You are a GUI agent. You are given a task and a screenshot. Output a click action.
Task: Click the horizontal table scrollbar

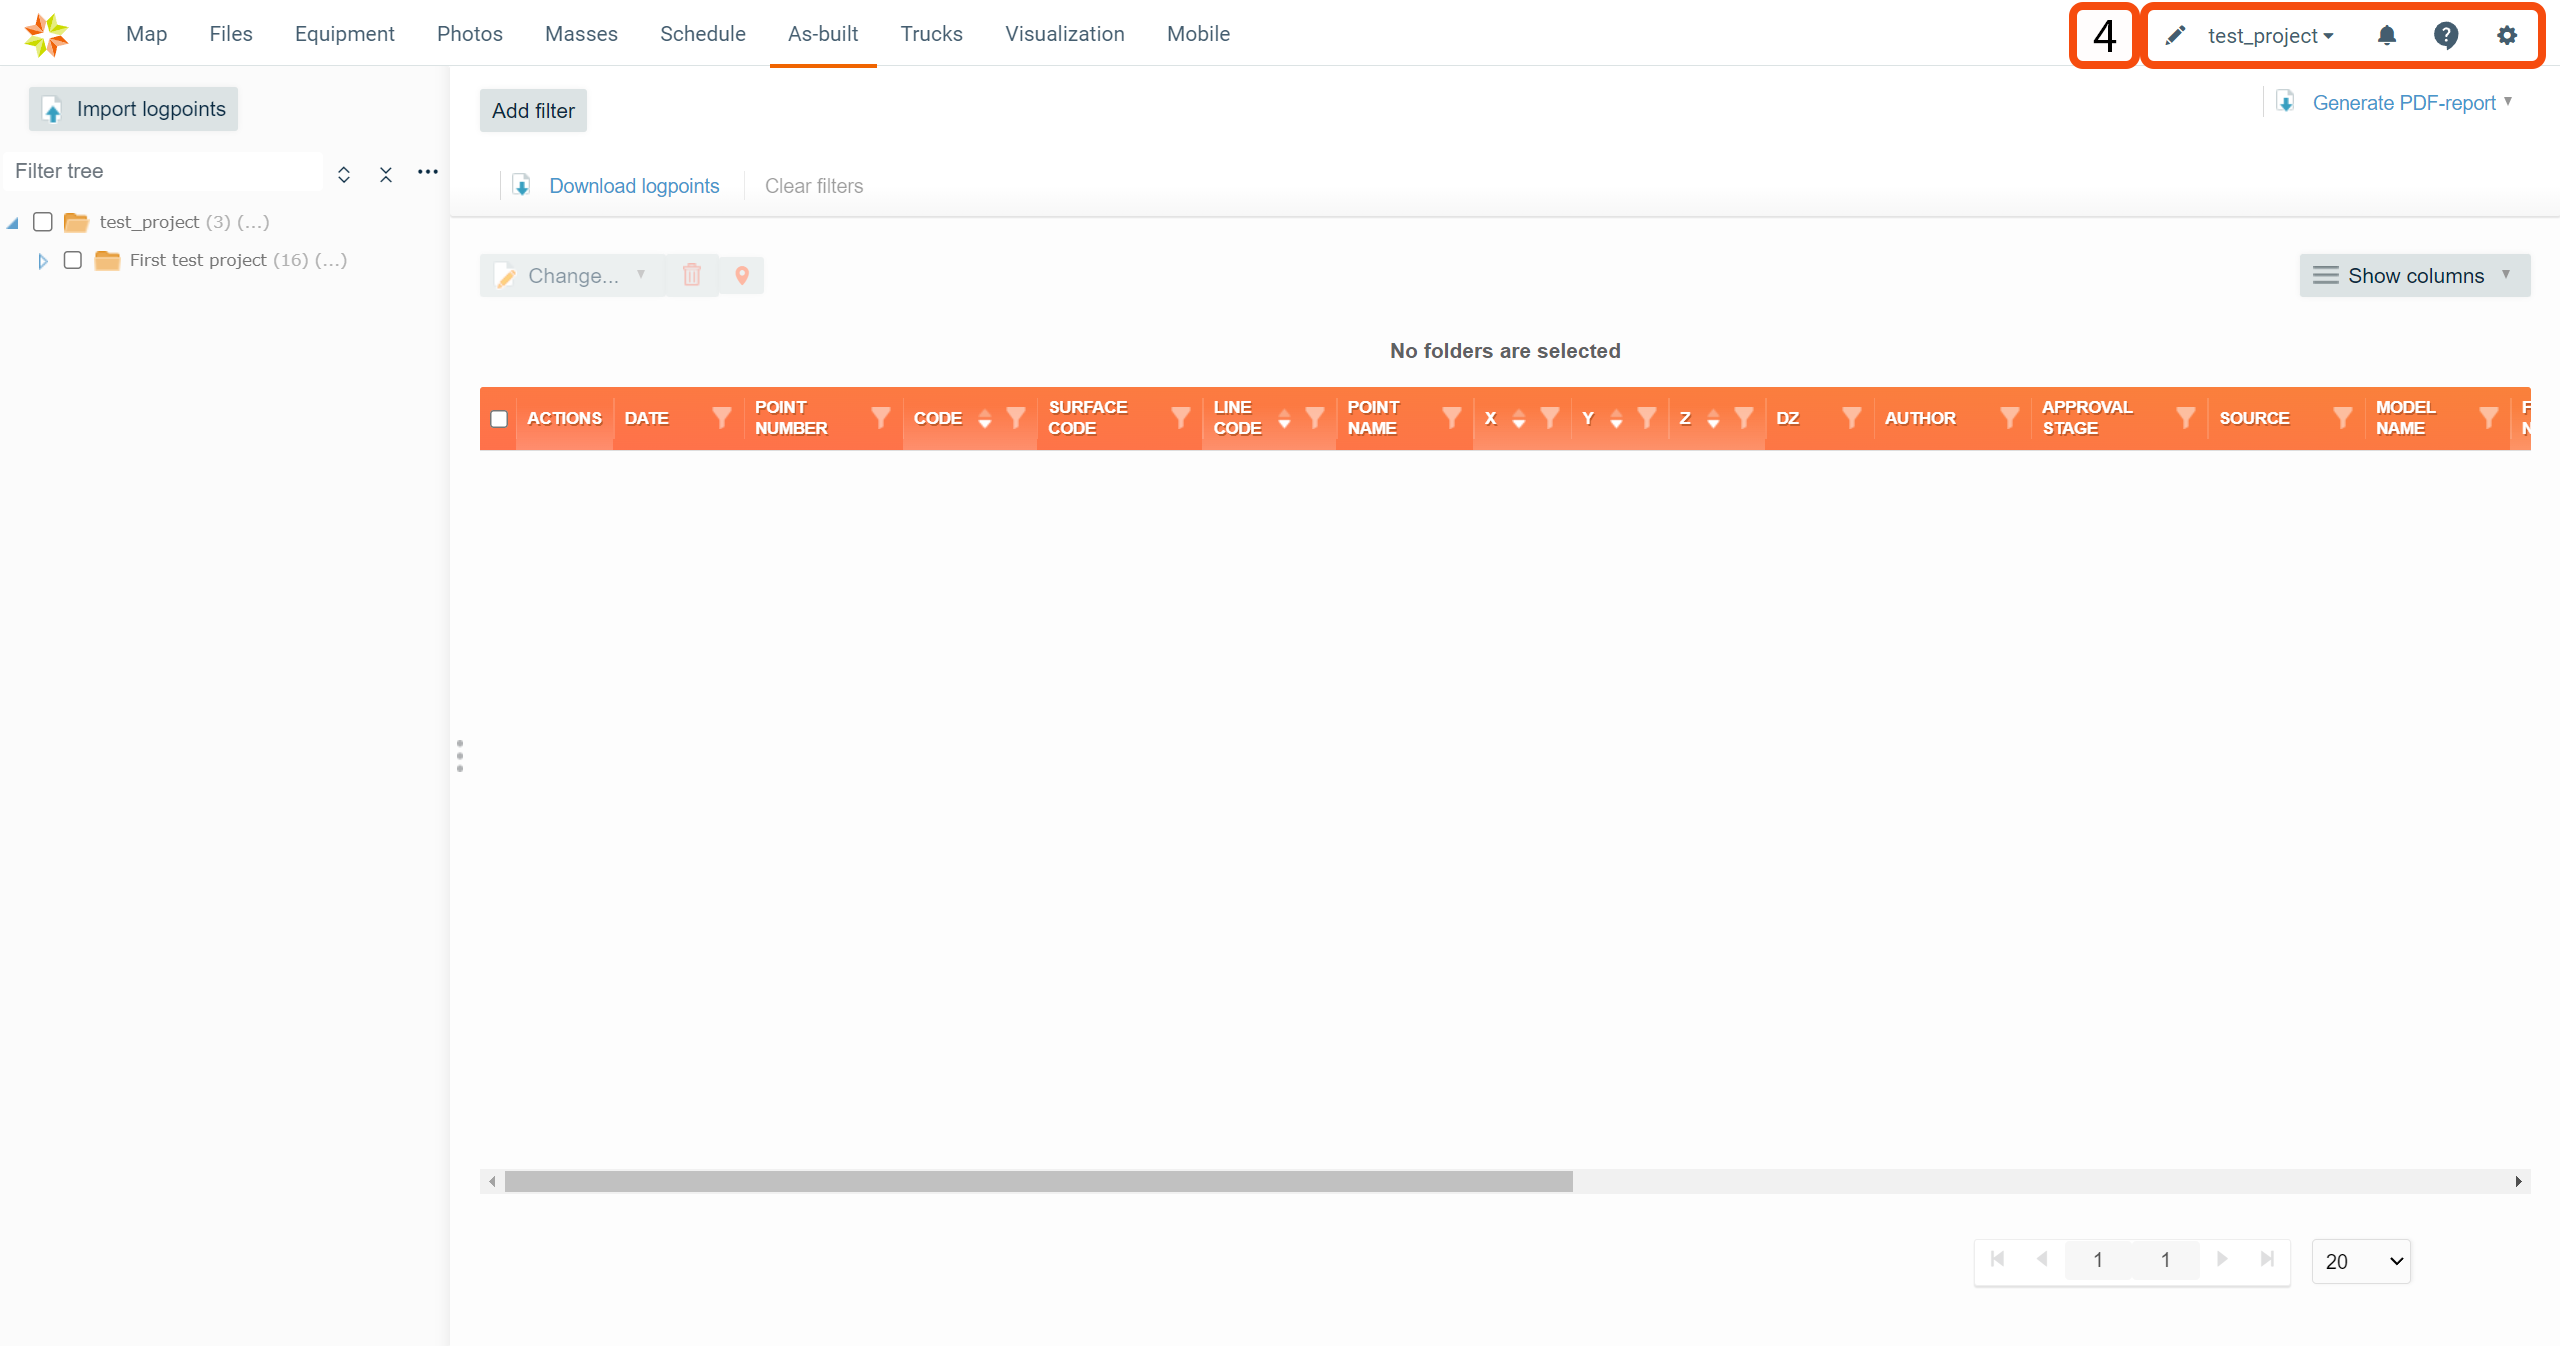click(x=1038, y=1182)
